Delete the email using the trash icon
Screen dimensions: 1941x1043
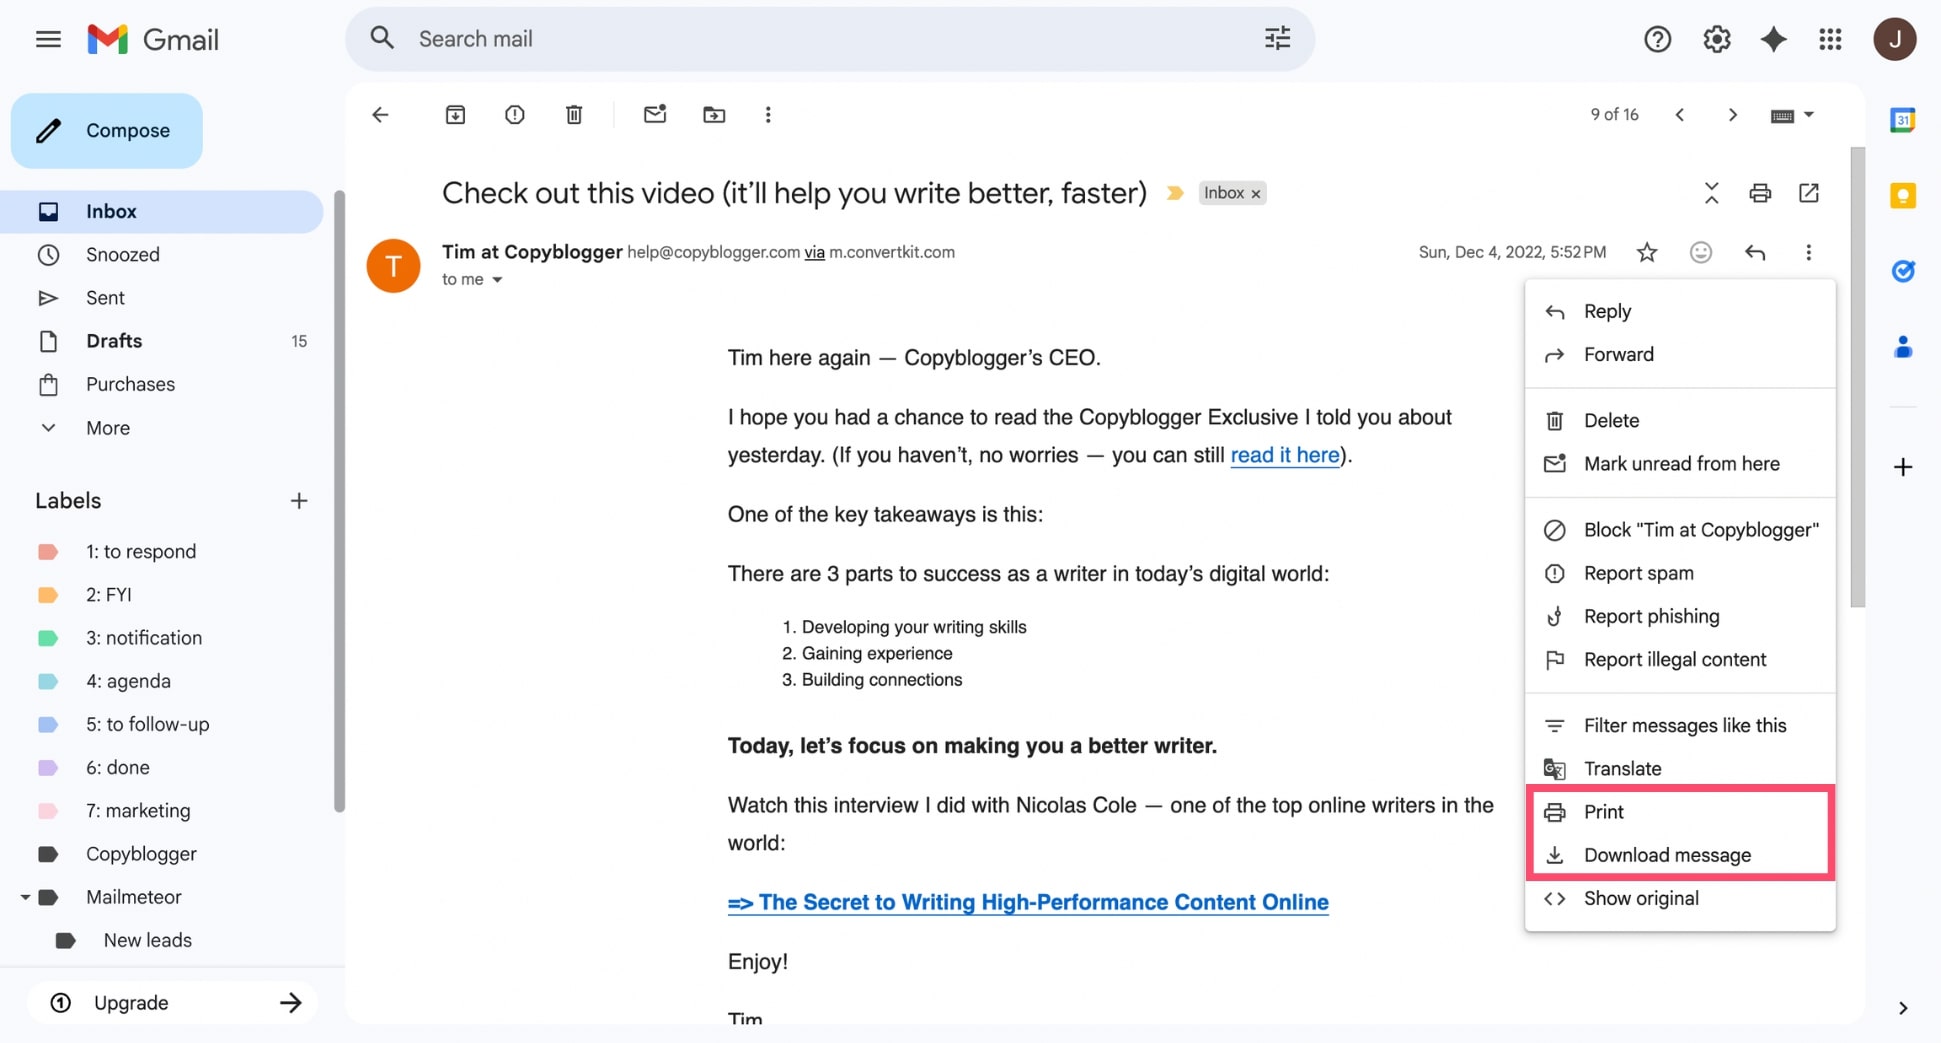tap(574, 114)
